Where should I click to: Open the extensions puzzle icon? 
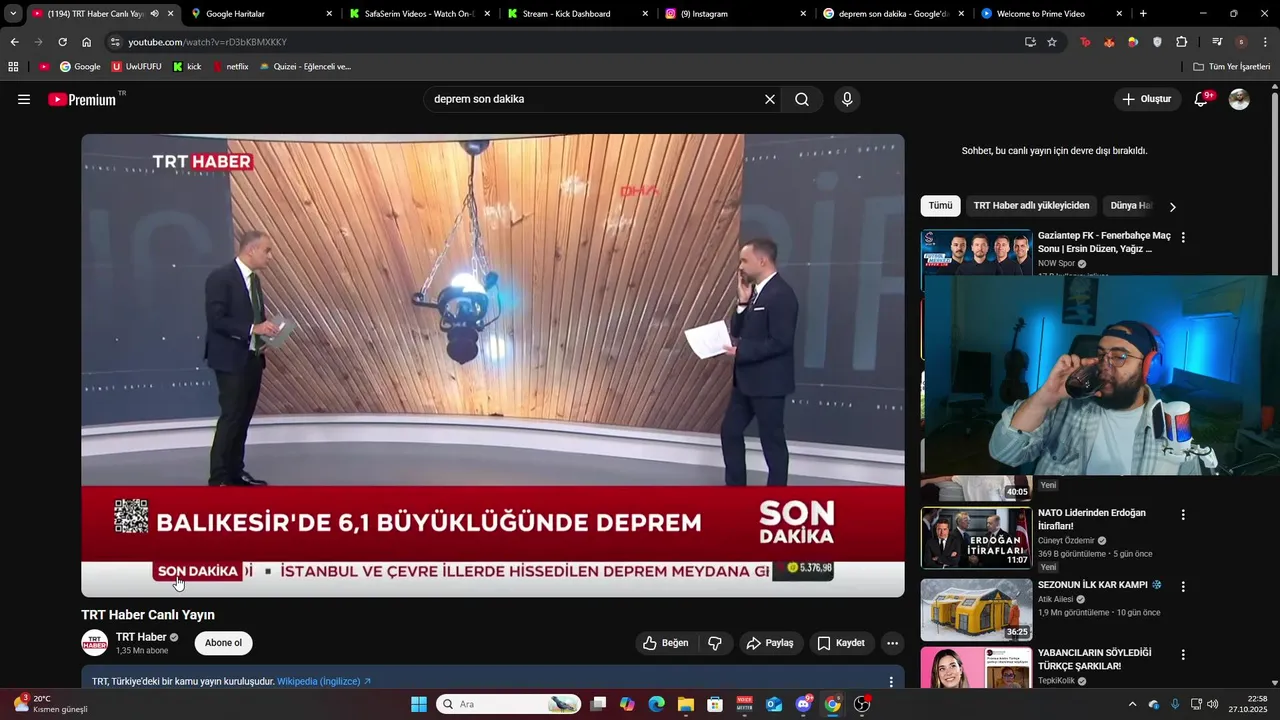(x=1182, y=42)
